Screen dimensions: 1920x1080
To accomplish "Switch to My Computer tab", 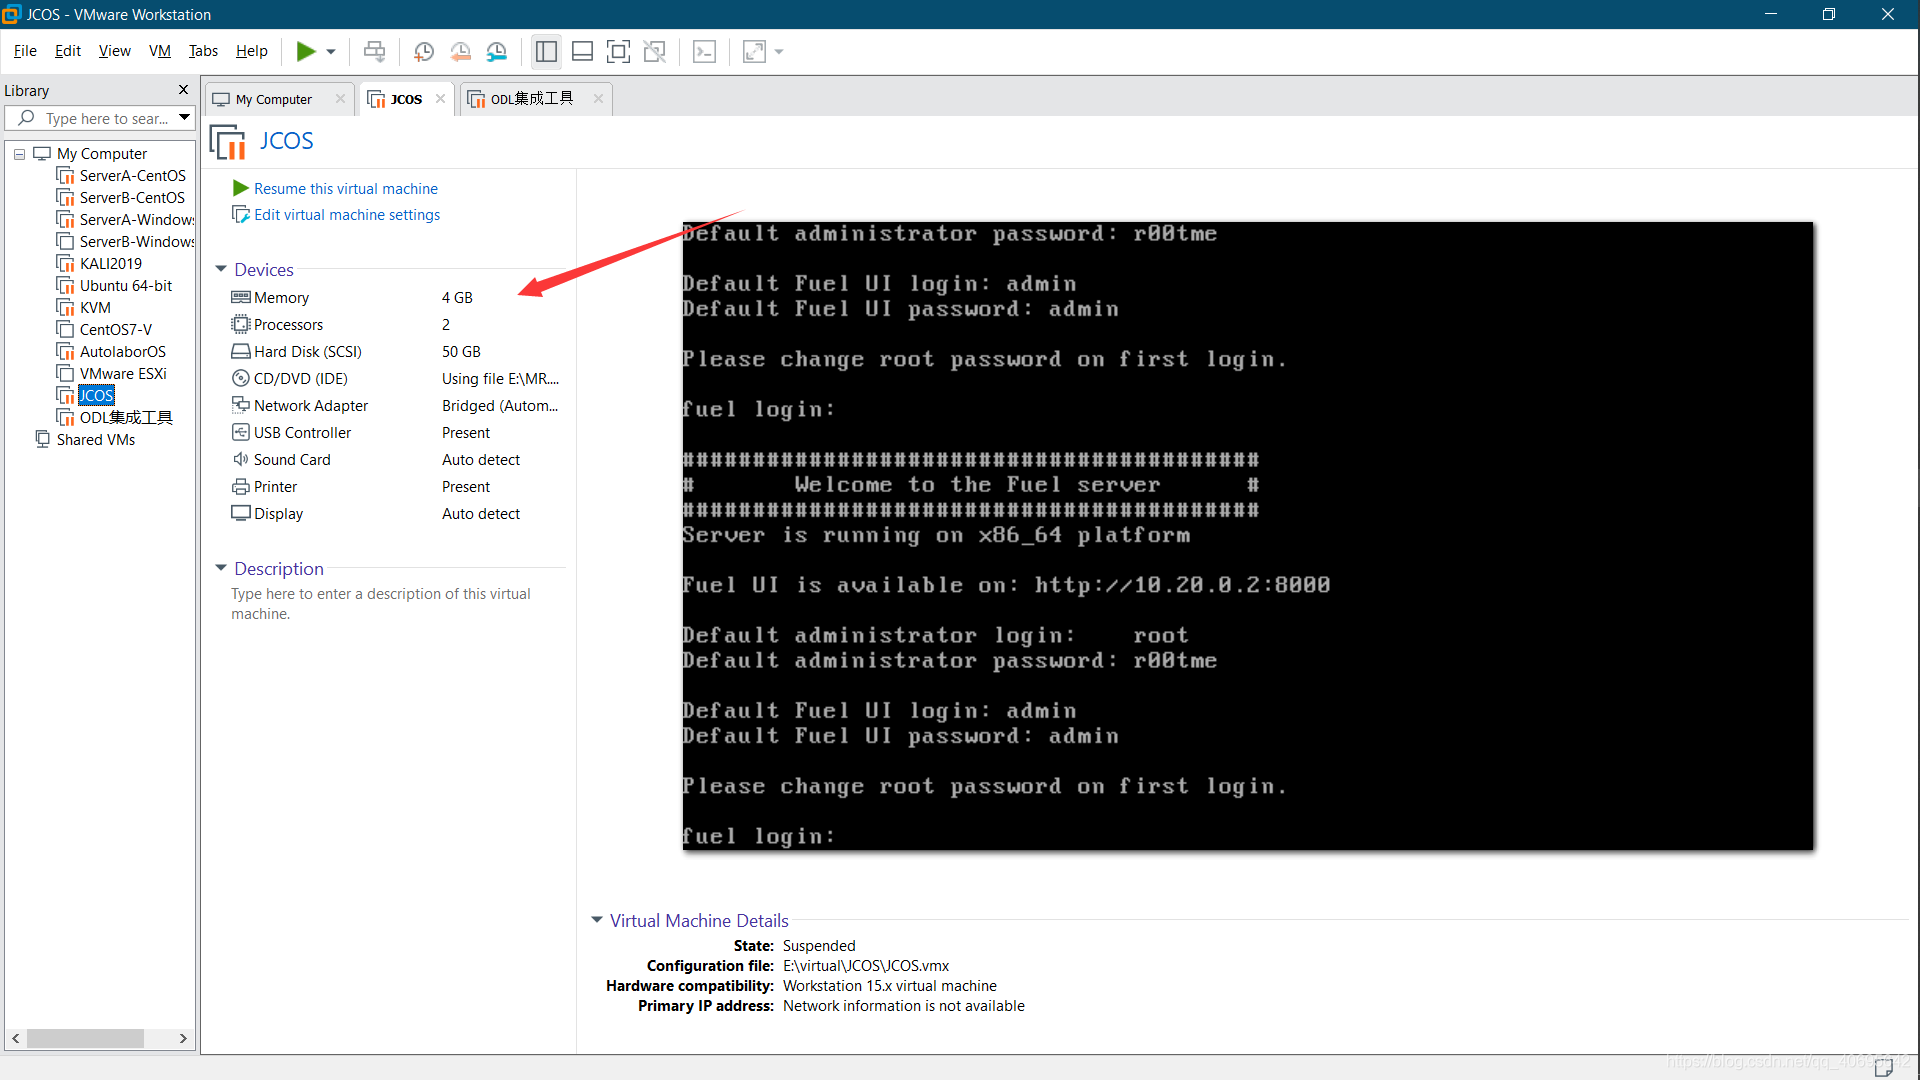I will pos(273,99).
